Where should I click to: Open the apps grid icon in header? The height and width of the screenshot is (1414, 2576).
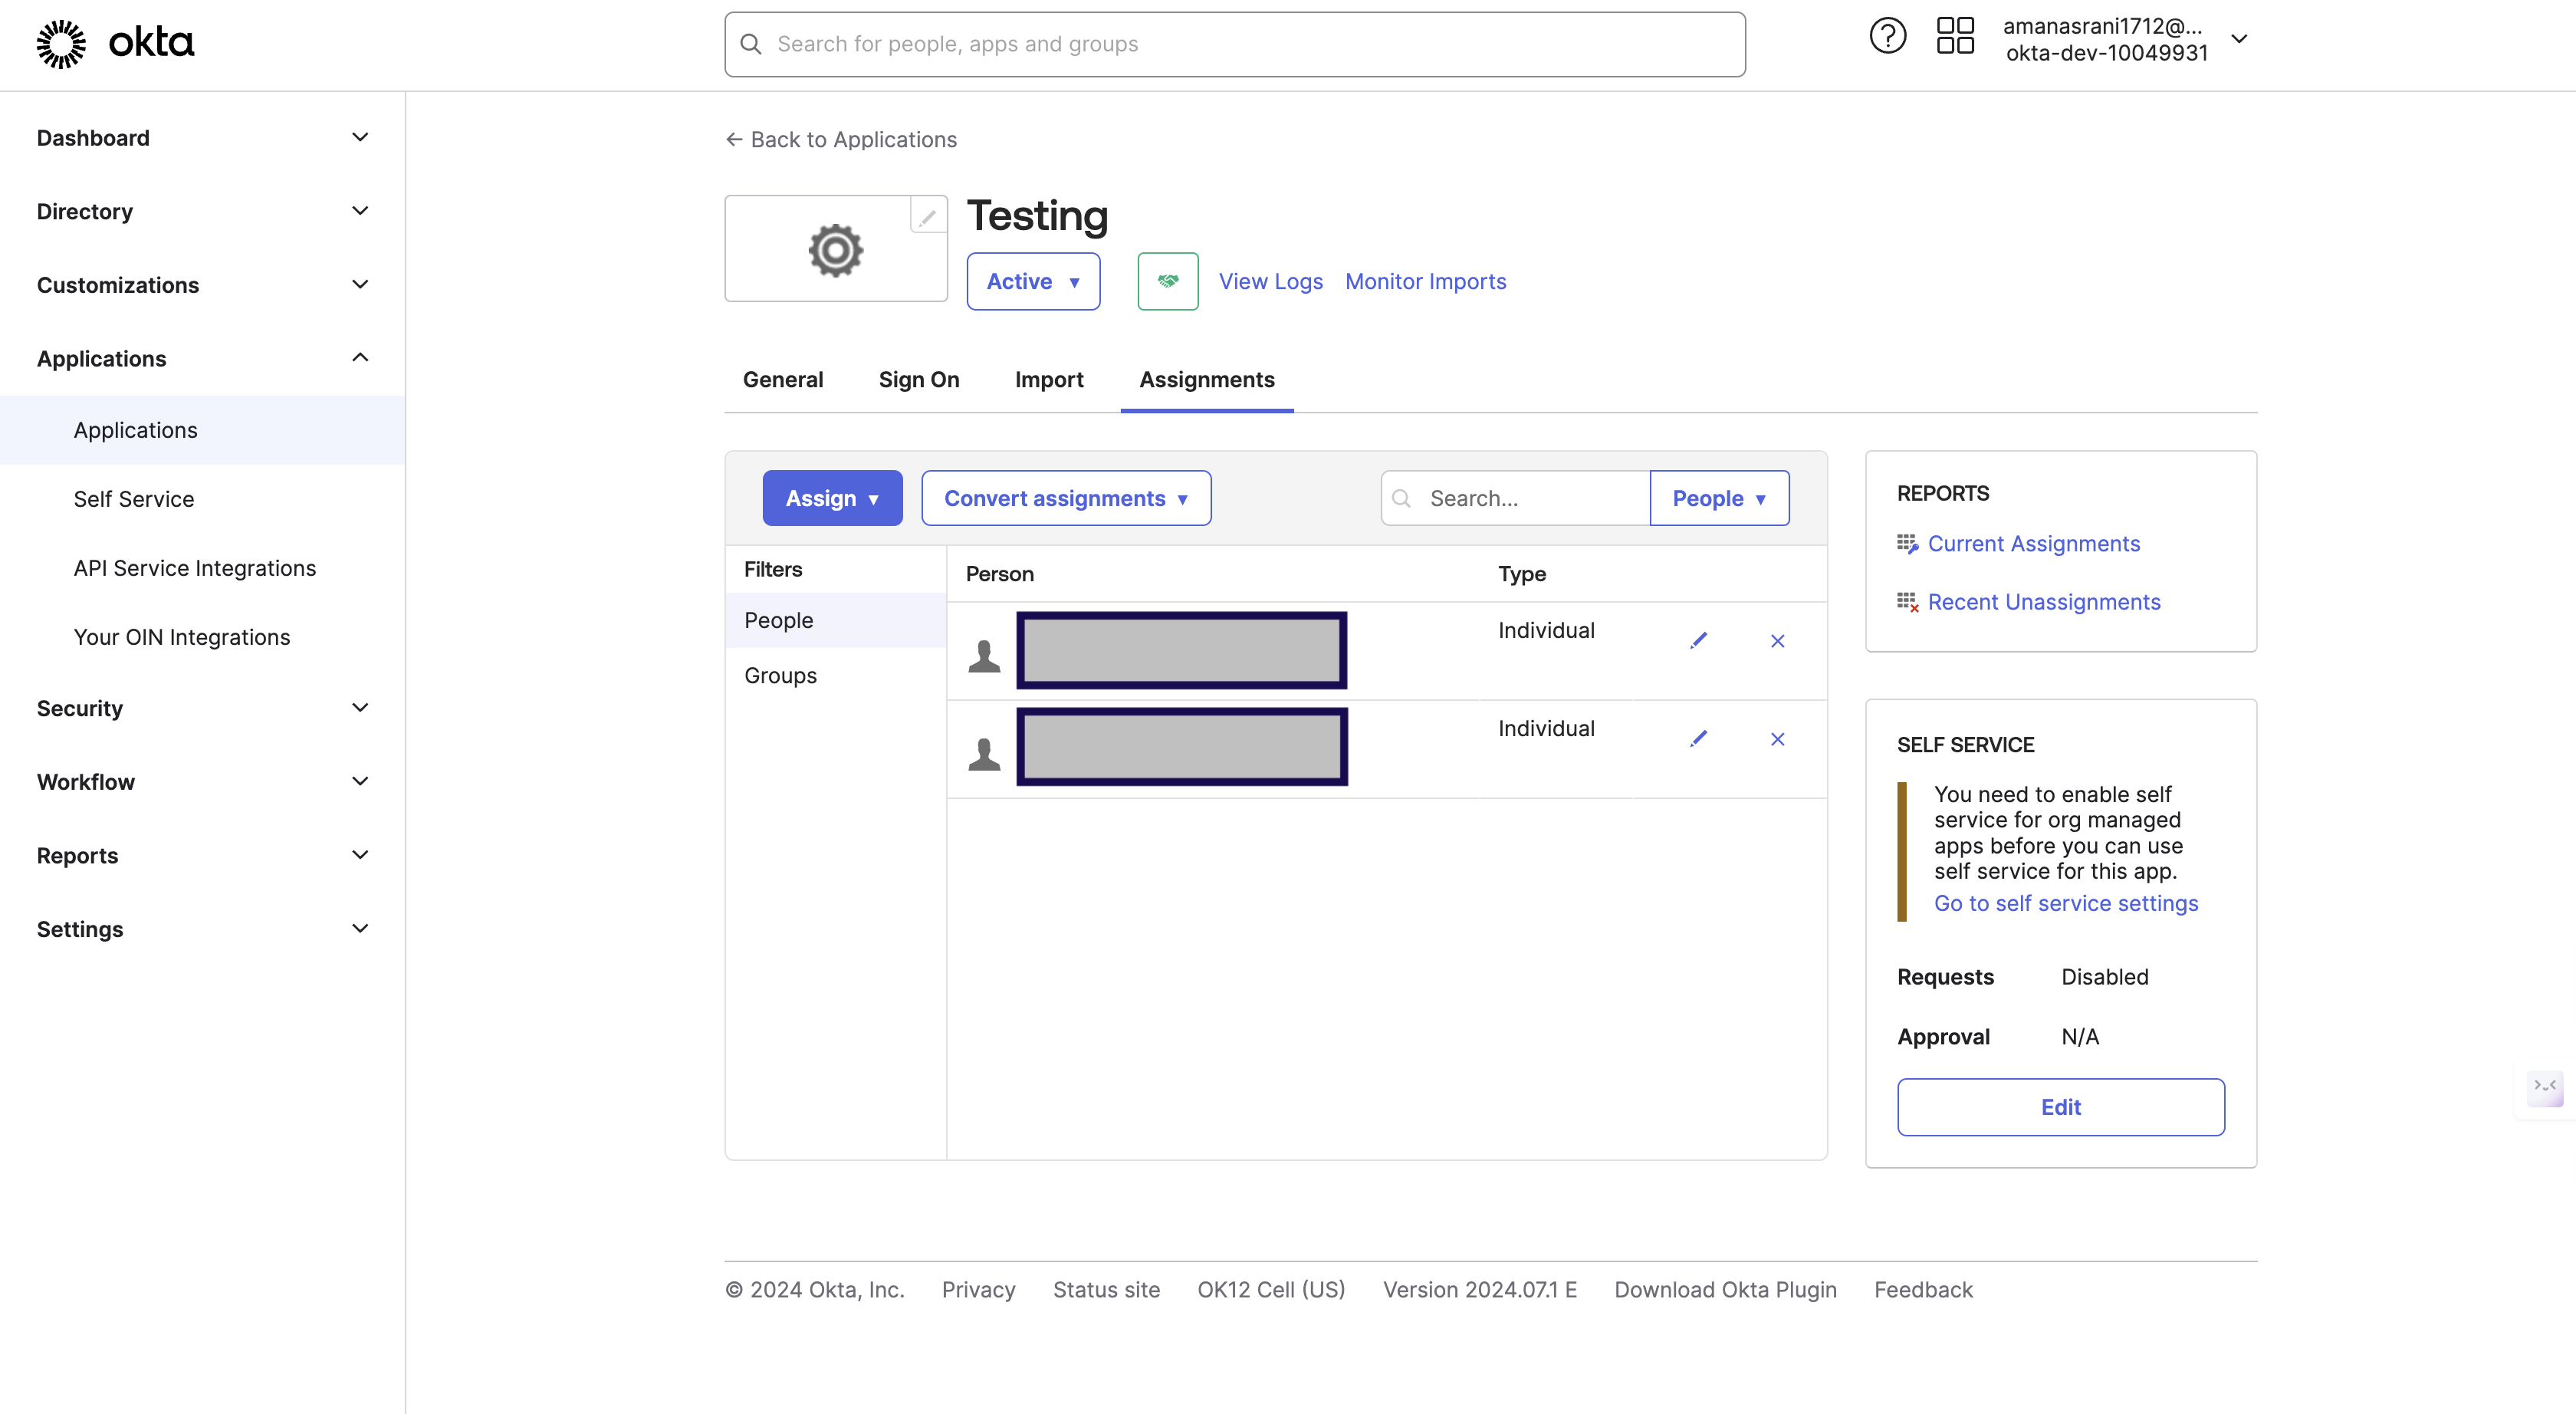tap(1954, 36)
